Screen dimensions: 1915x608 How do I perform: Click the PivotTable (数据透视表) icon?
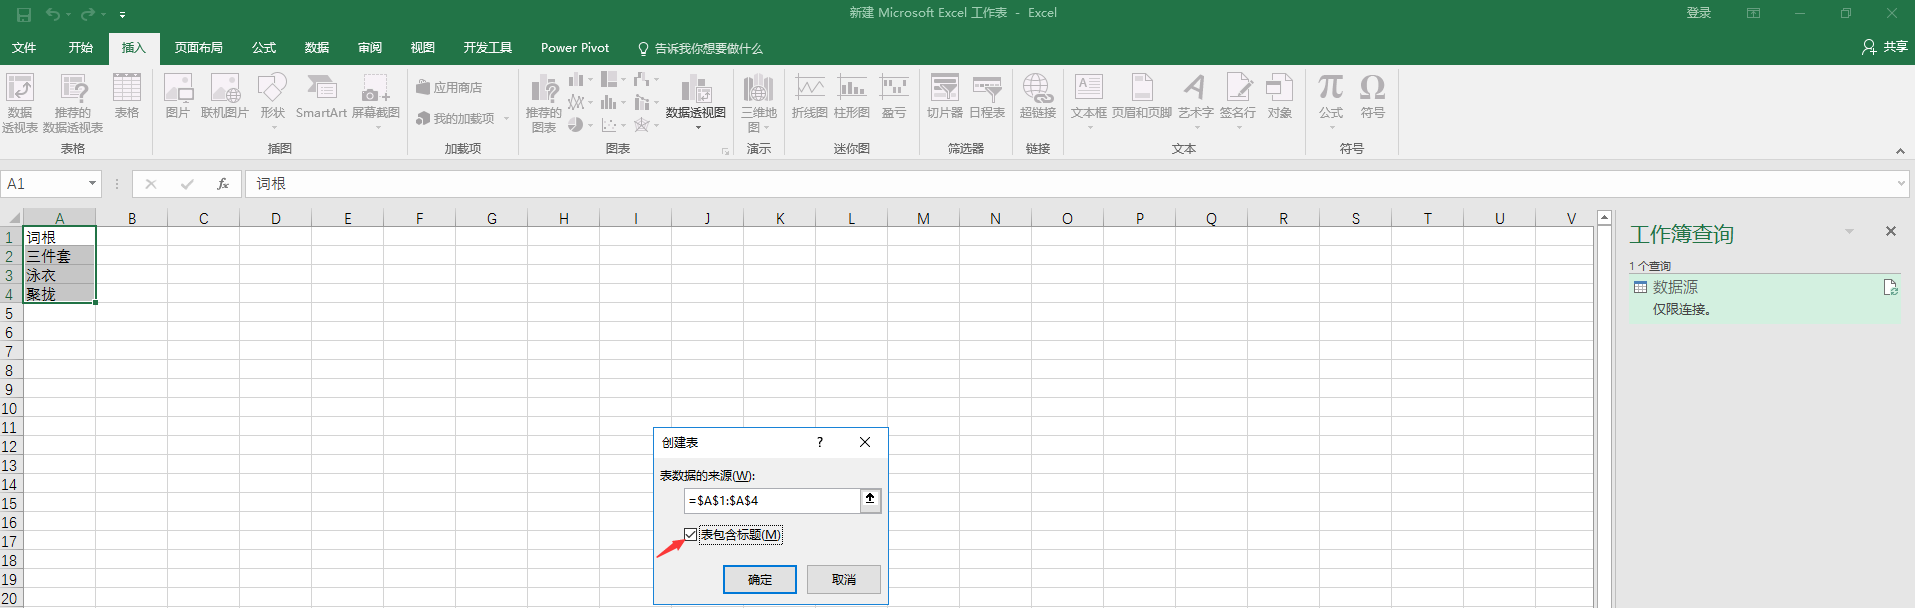pos(20,103)
